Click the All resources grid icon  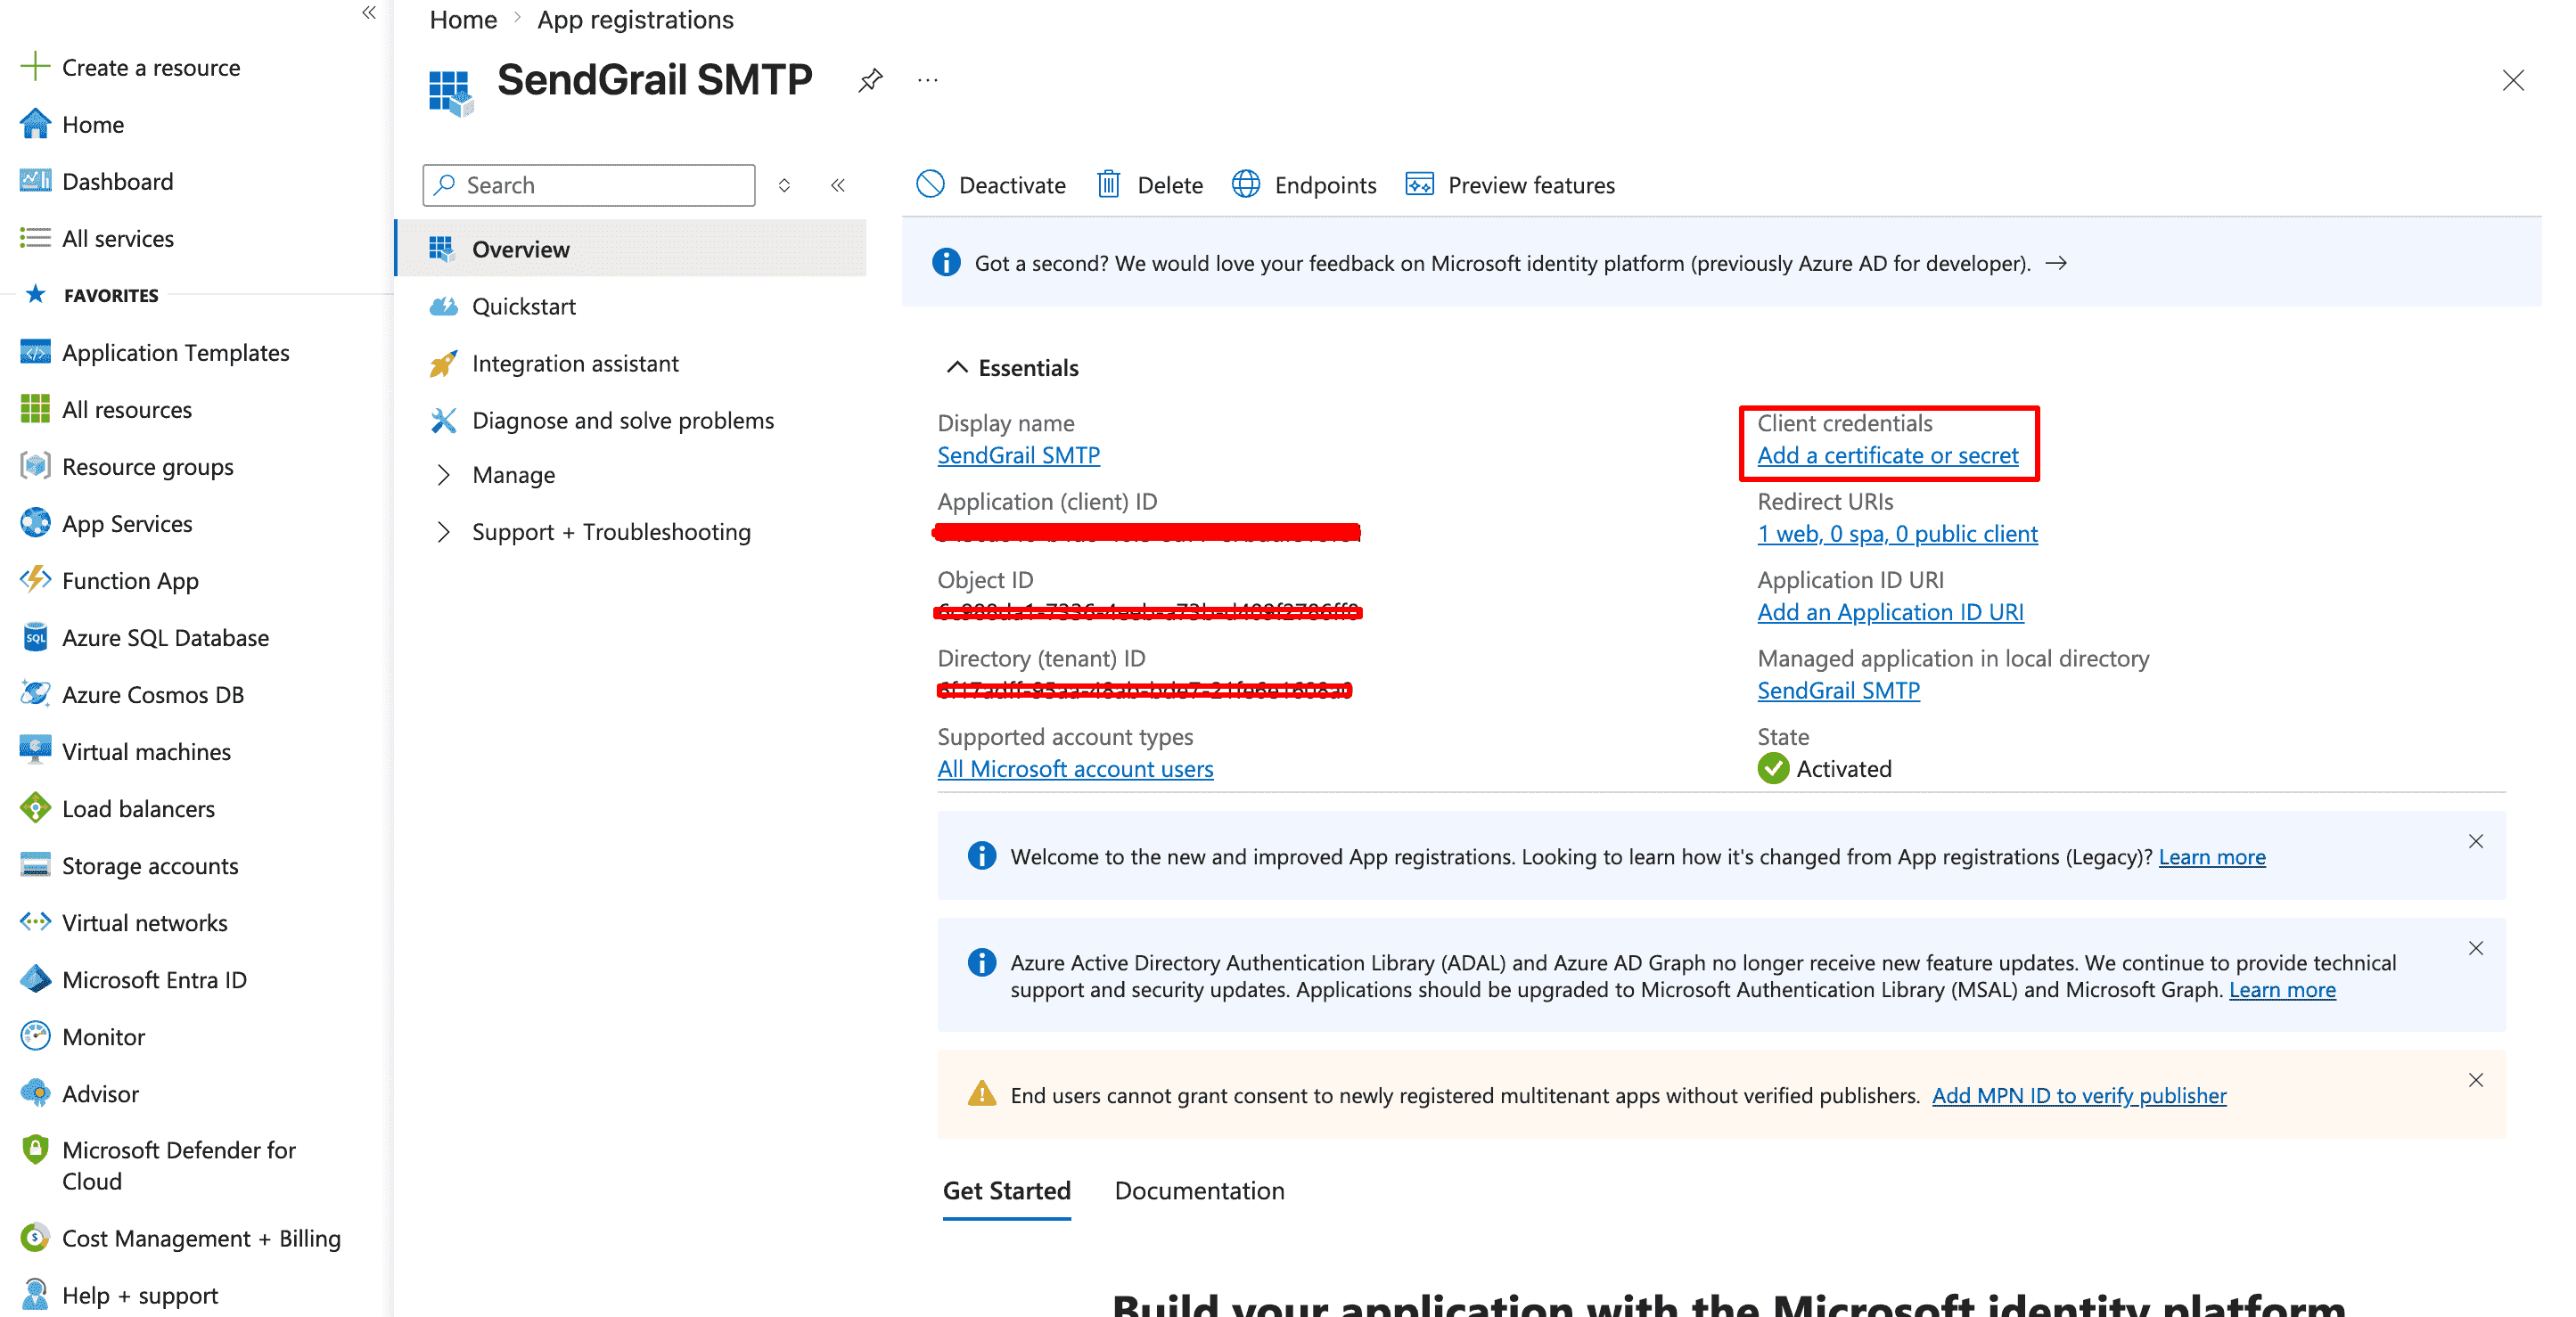point(35,409)
